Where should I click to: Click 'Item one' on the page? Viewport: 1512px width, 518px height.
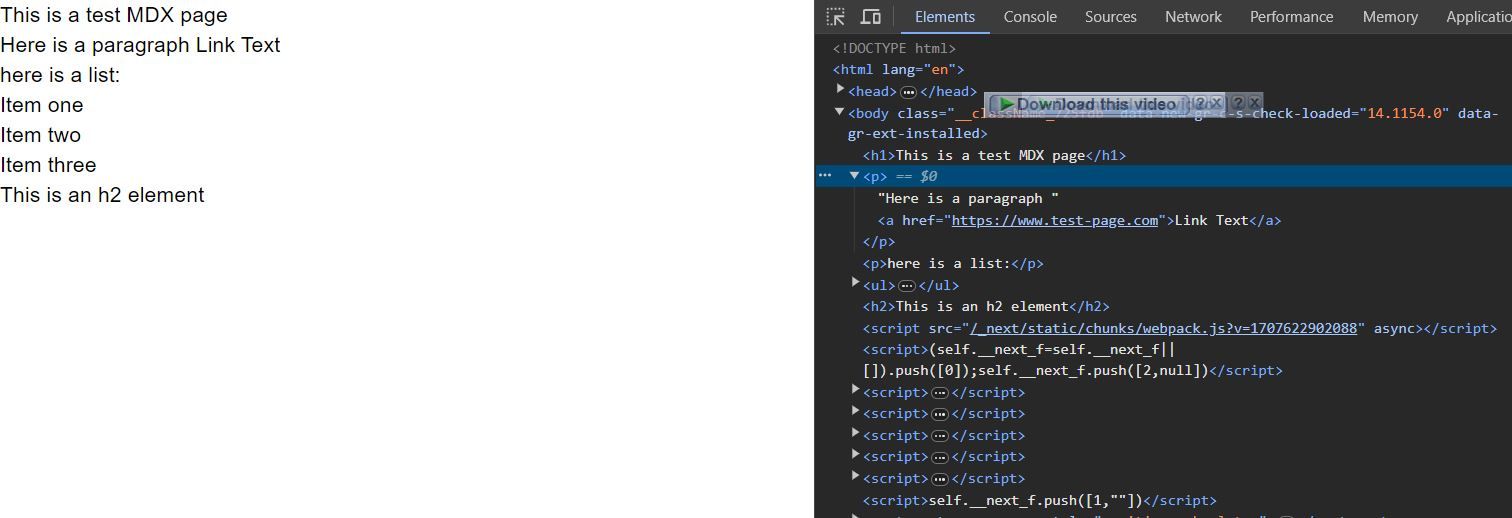coord(42,105)
